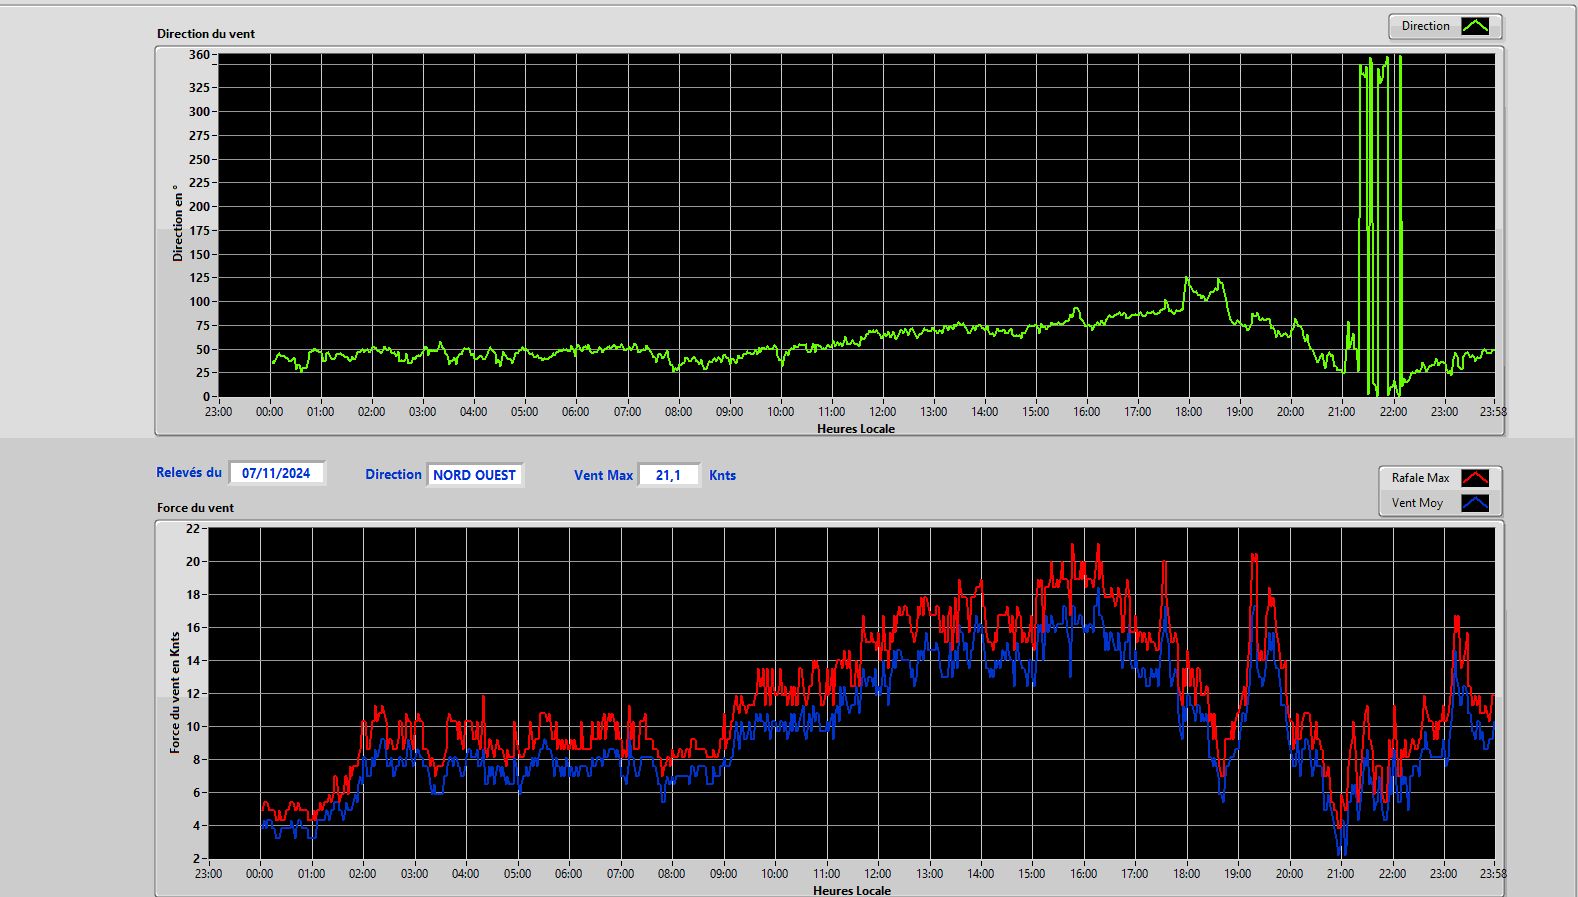The height and width of the screenshot is (897, 1578).
Task: Click the 'Force du vent en Knts' axis label
Action: click(175, 692)
